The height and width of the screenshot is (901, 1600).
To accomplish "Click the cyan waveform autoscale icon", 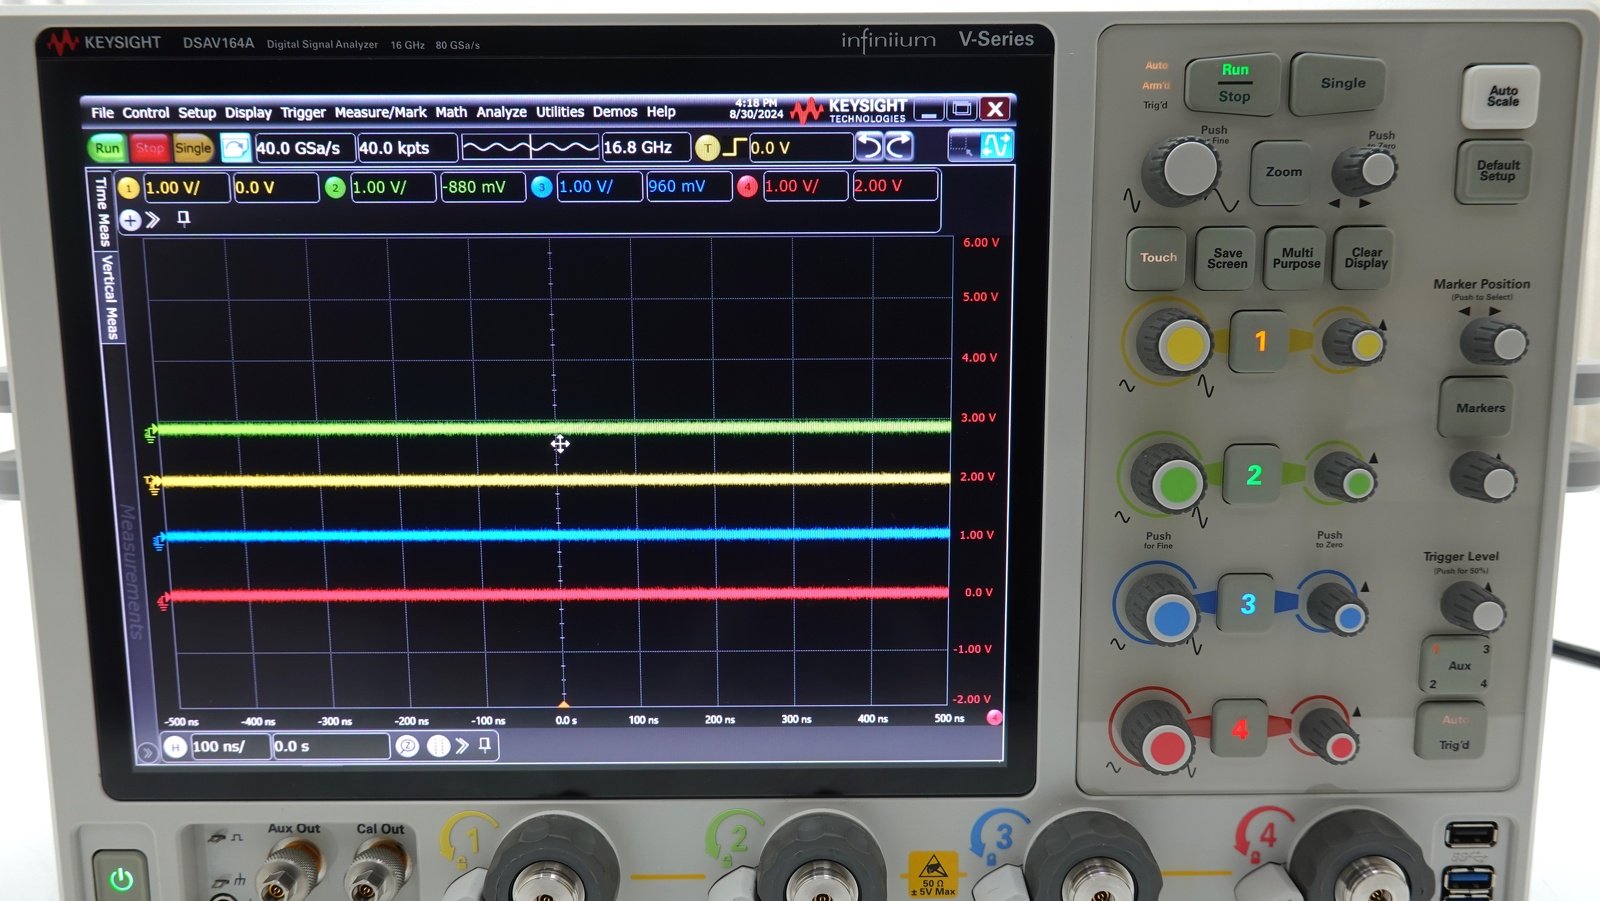I will [997, 146].
